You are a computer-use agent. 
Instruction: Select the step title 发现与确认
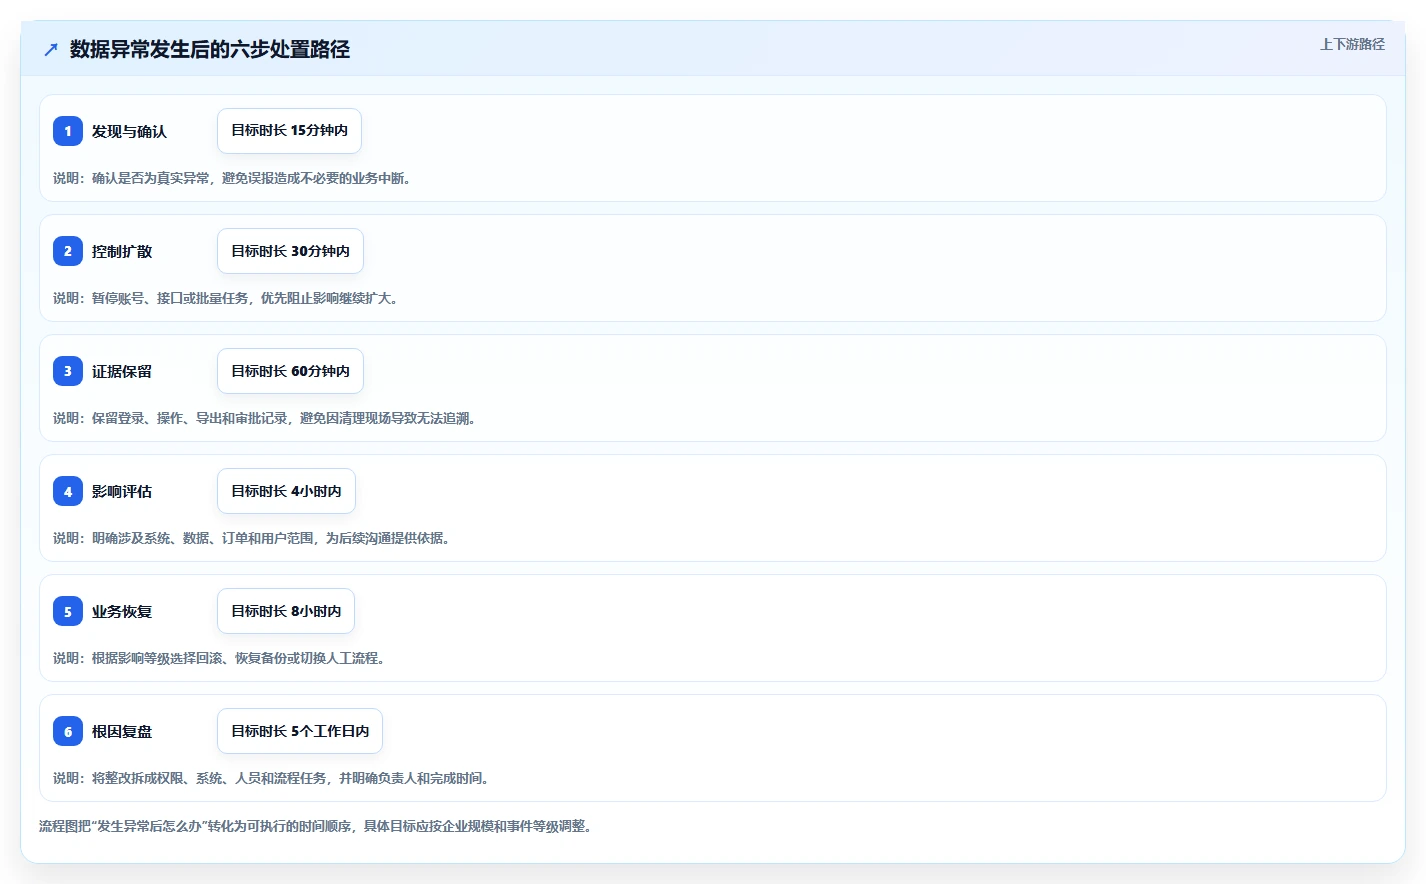tap(129, 131)
